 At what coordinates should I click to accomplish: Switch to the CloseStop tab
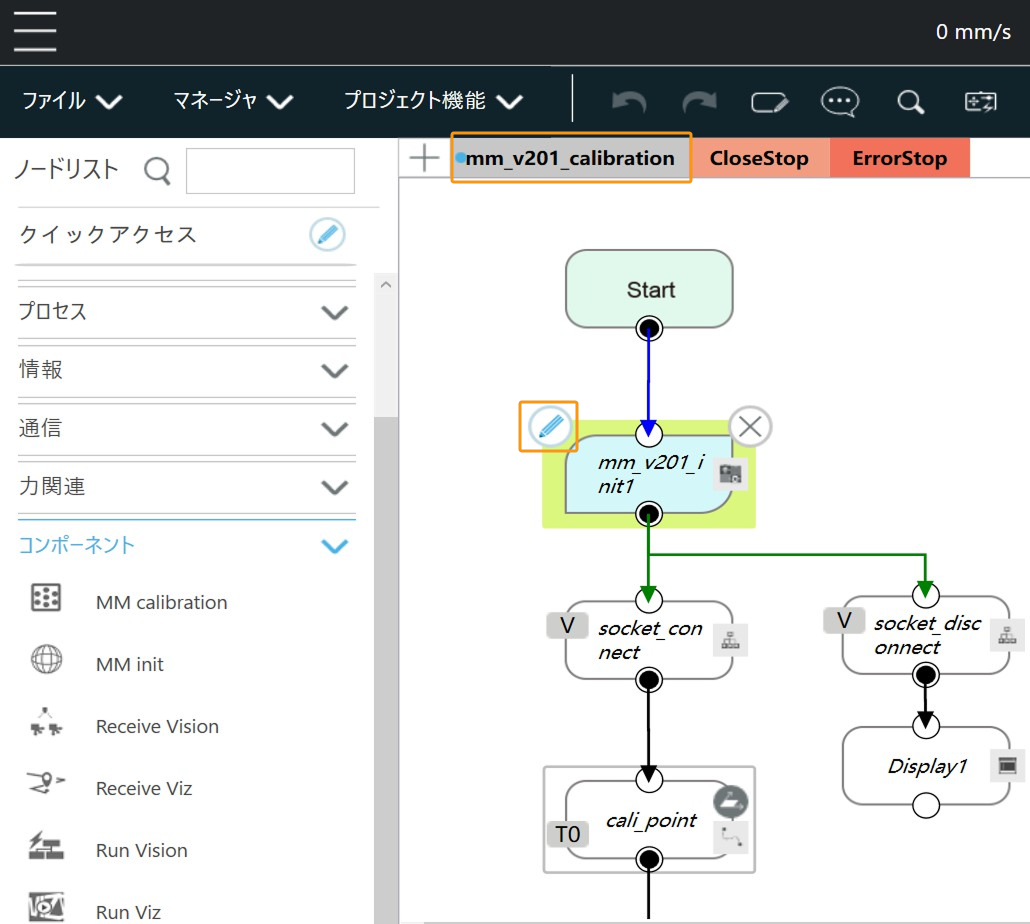click(759, 158)
